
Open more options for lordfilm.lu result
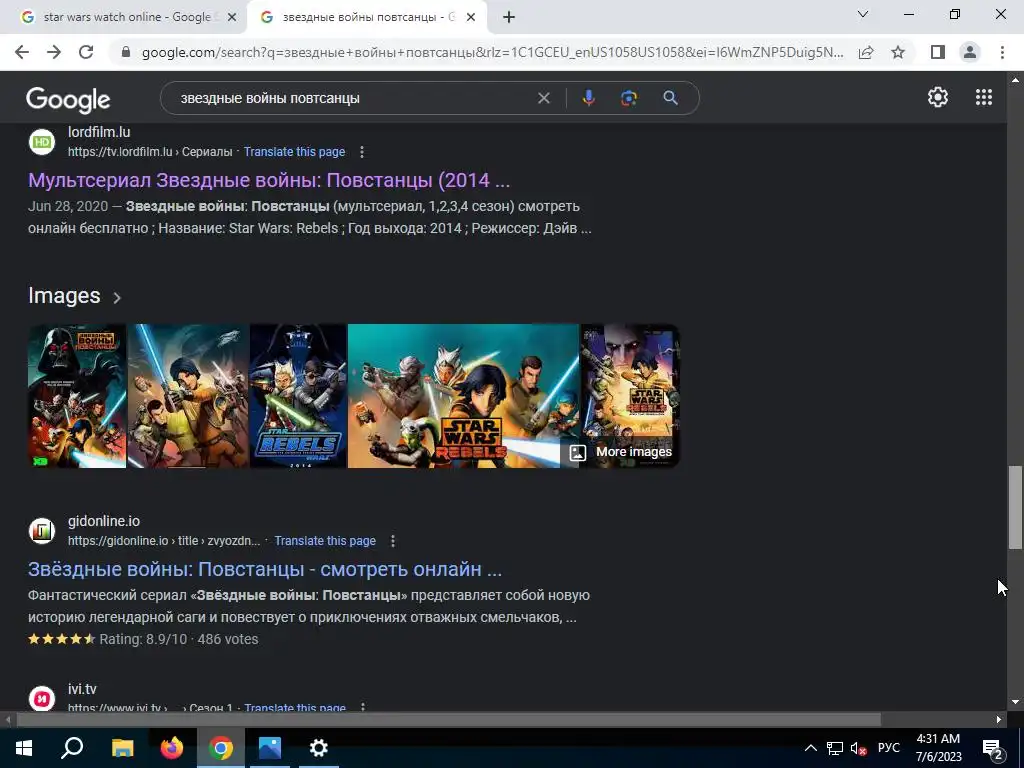362,152
